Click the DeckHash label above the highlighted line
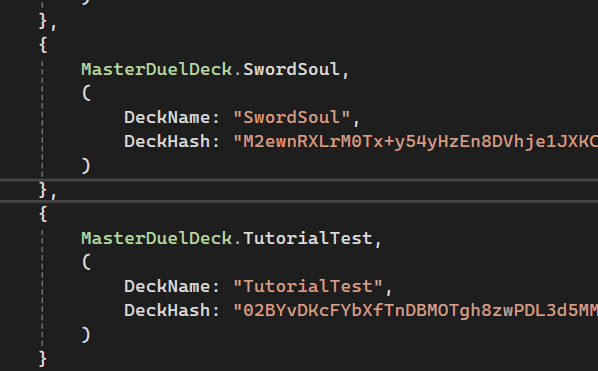The width and height of the screenshot is (598, 371). pyautogui.click(x=167, y=141)
